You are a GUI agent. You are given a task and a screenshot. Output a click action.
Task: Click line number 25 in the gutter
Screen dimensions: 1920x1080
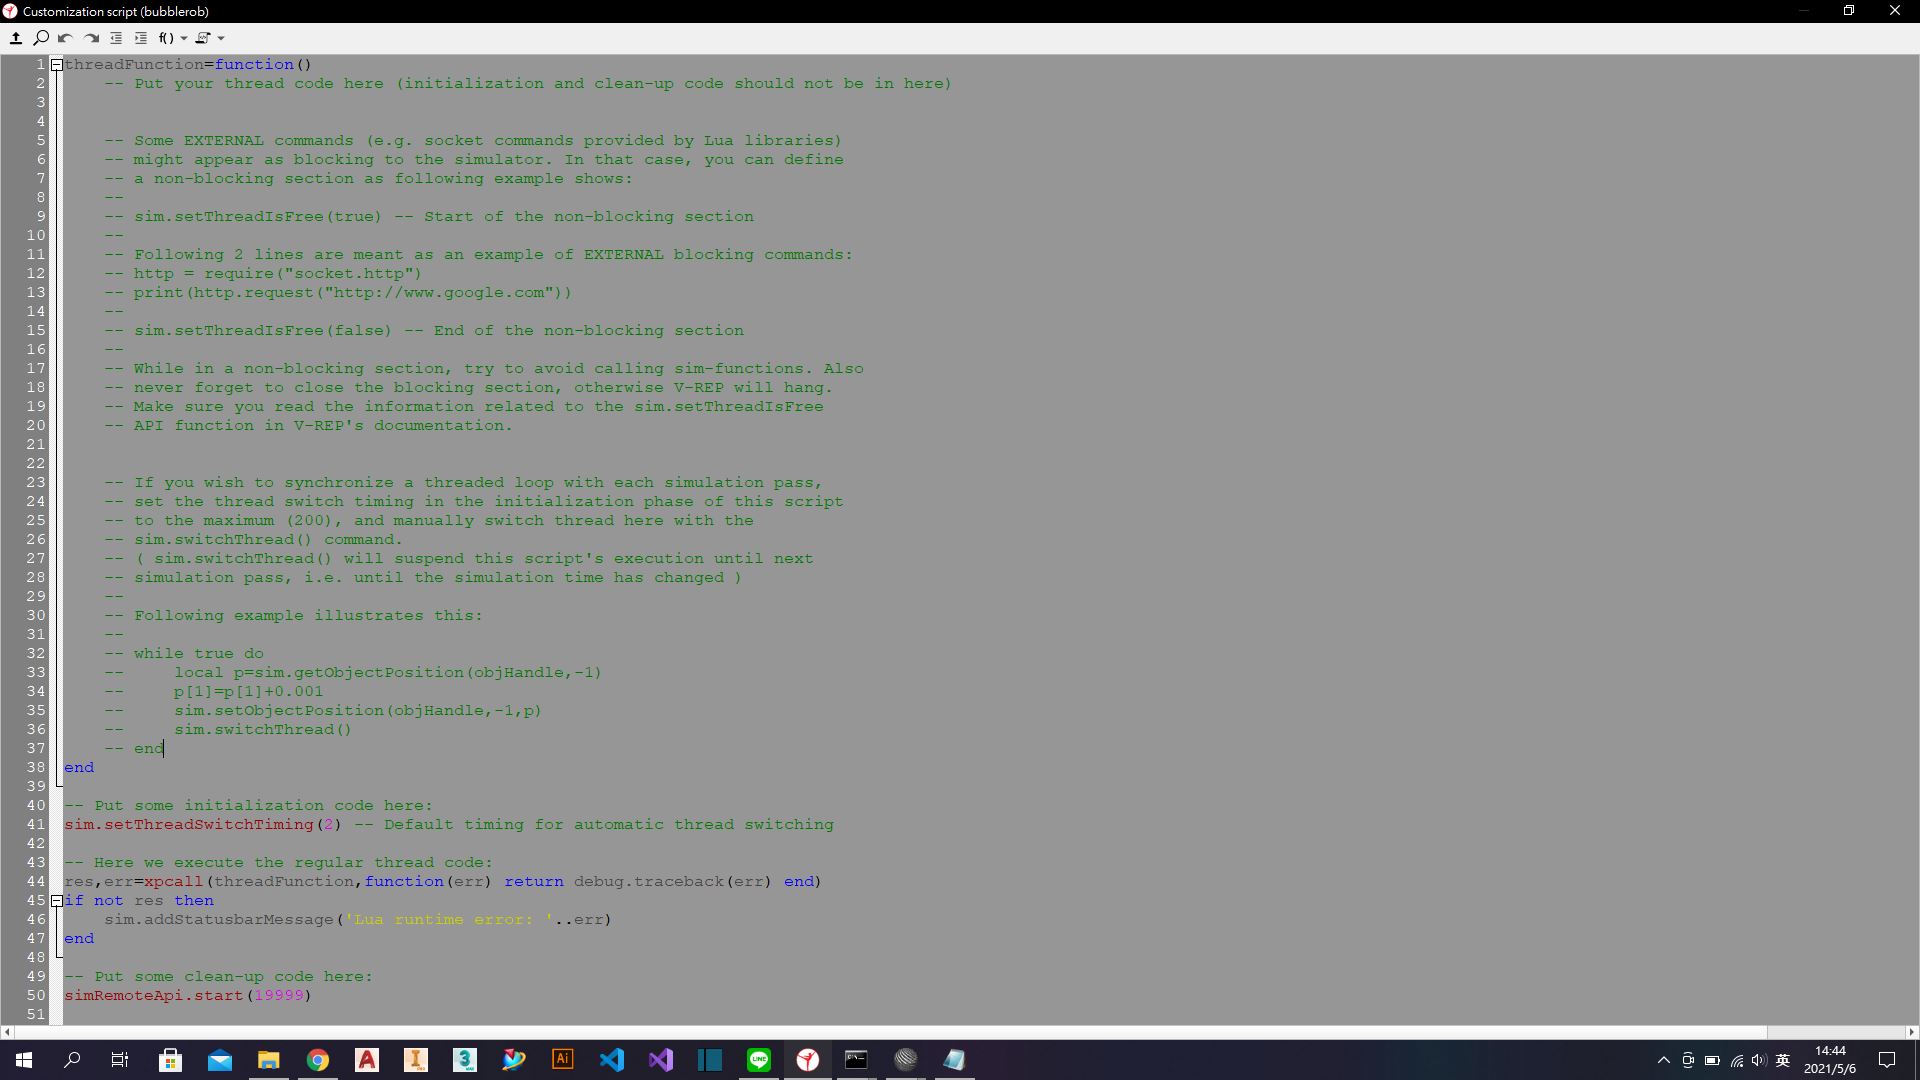point(36,520)
